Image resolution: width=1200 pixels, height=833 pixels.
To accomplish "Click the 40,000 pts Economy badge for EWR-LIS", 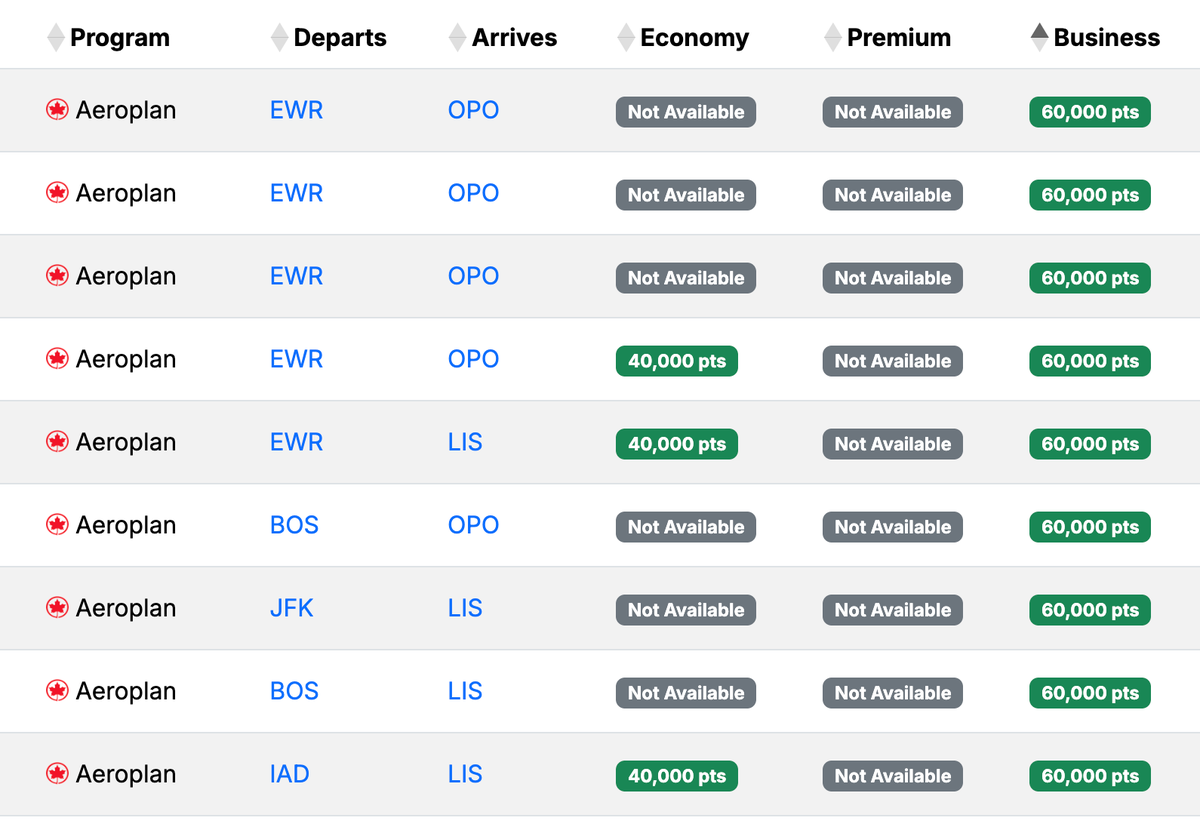I will pyautogui.click(x=676, y=444).
